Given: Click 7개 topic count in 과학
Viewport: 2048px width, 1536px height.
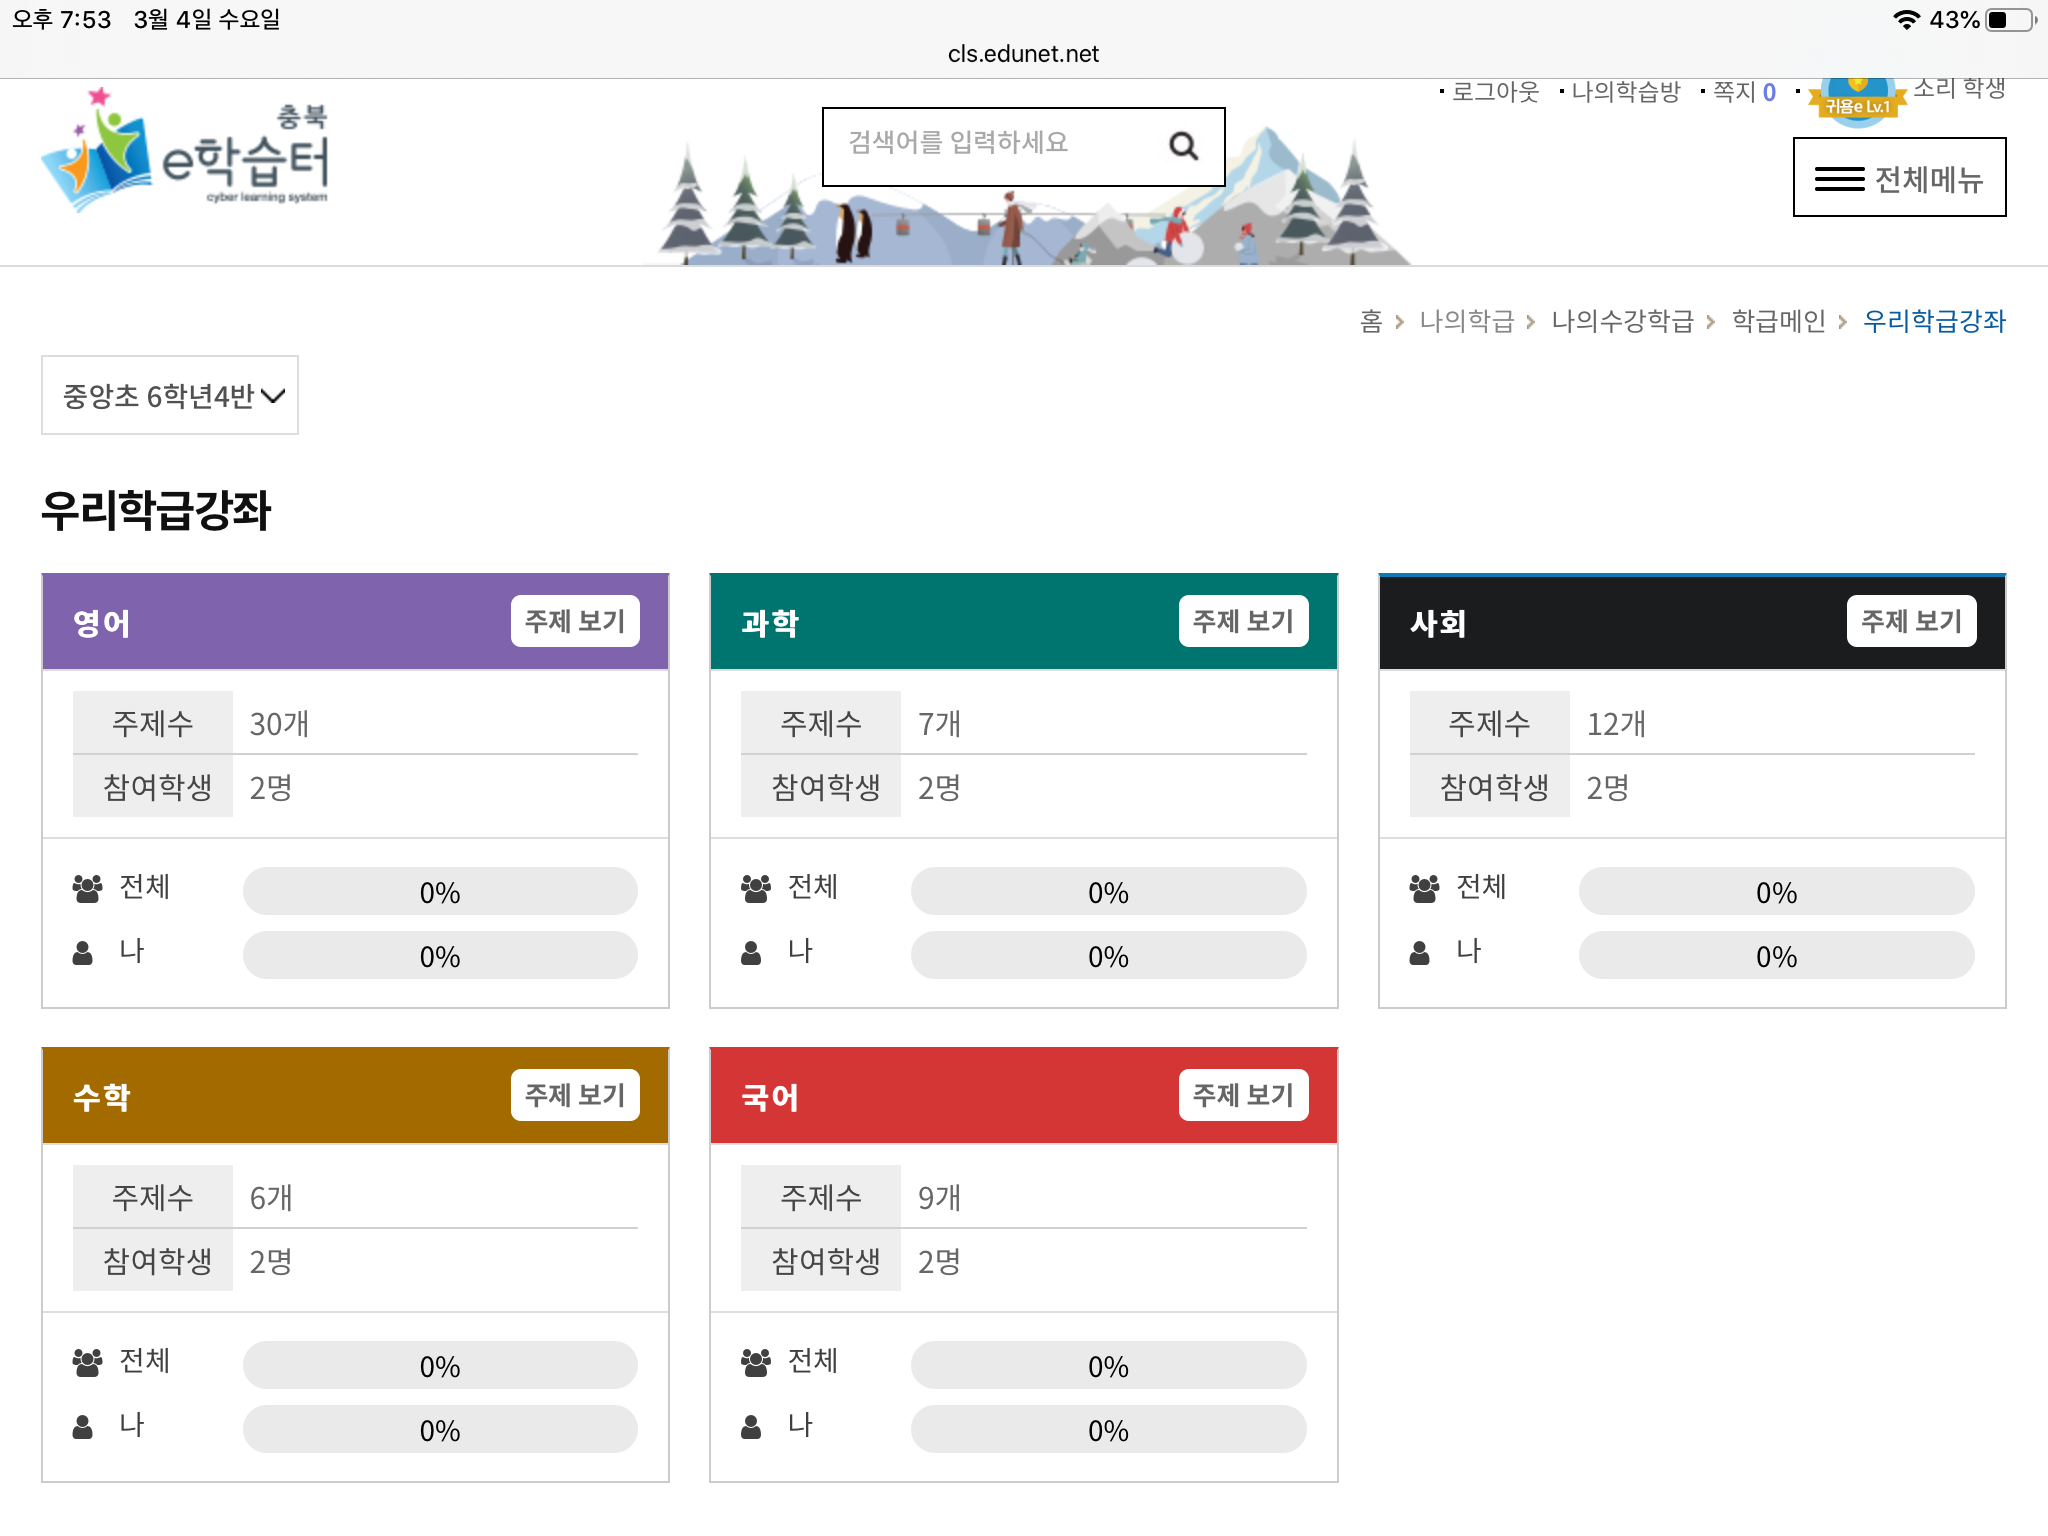Looking at the screenshot, I should [939, 723].
